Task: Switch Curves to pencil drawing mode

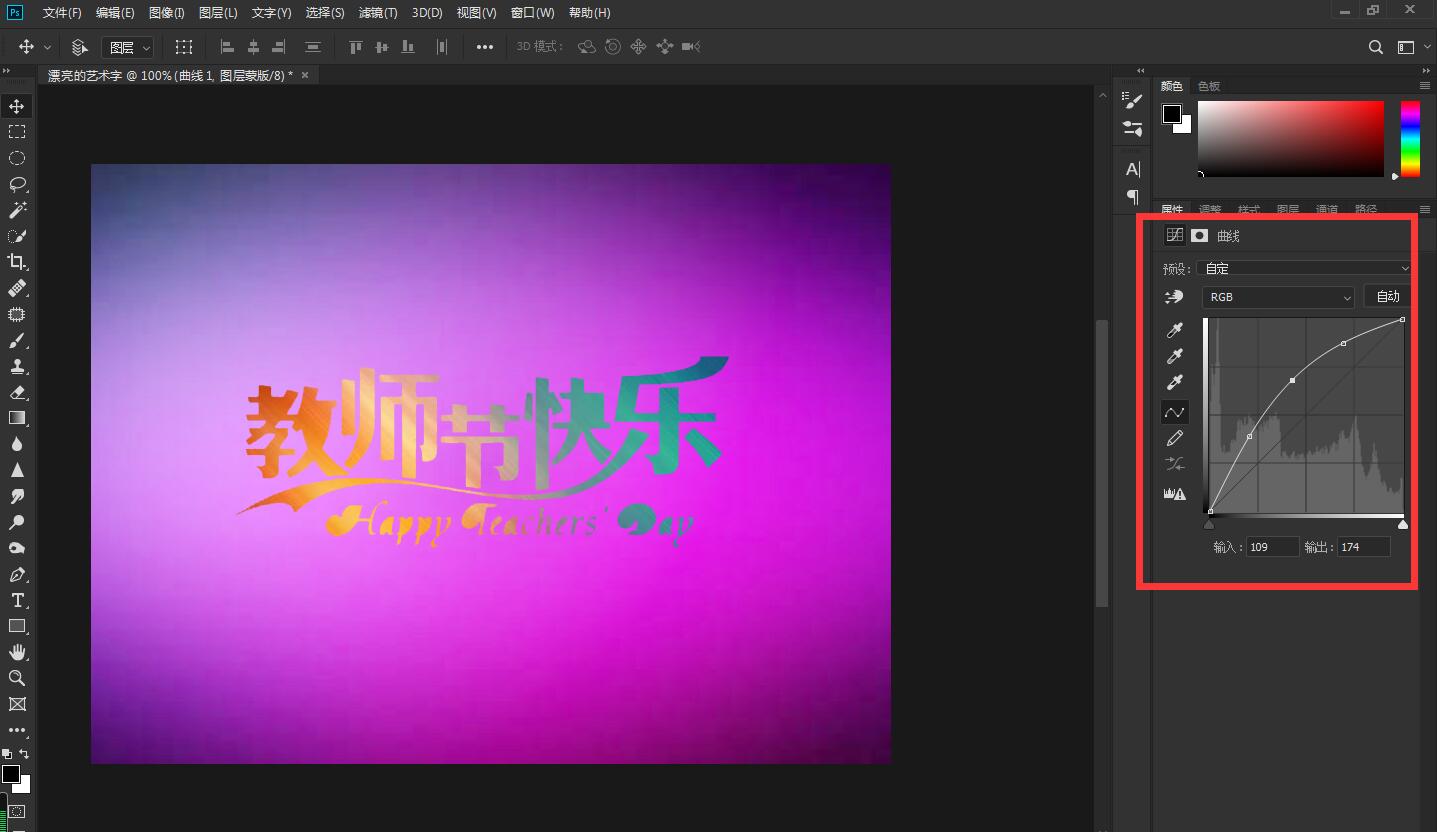Action: tap(1174, 437)
